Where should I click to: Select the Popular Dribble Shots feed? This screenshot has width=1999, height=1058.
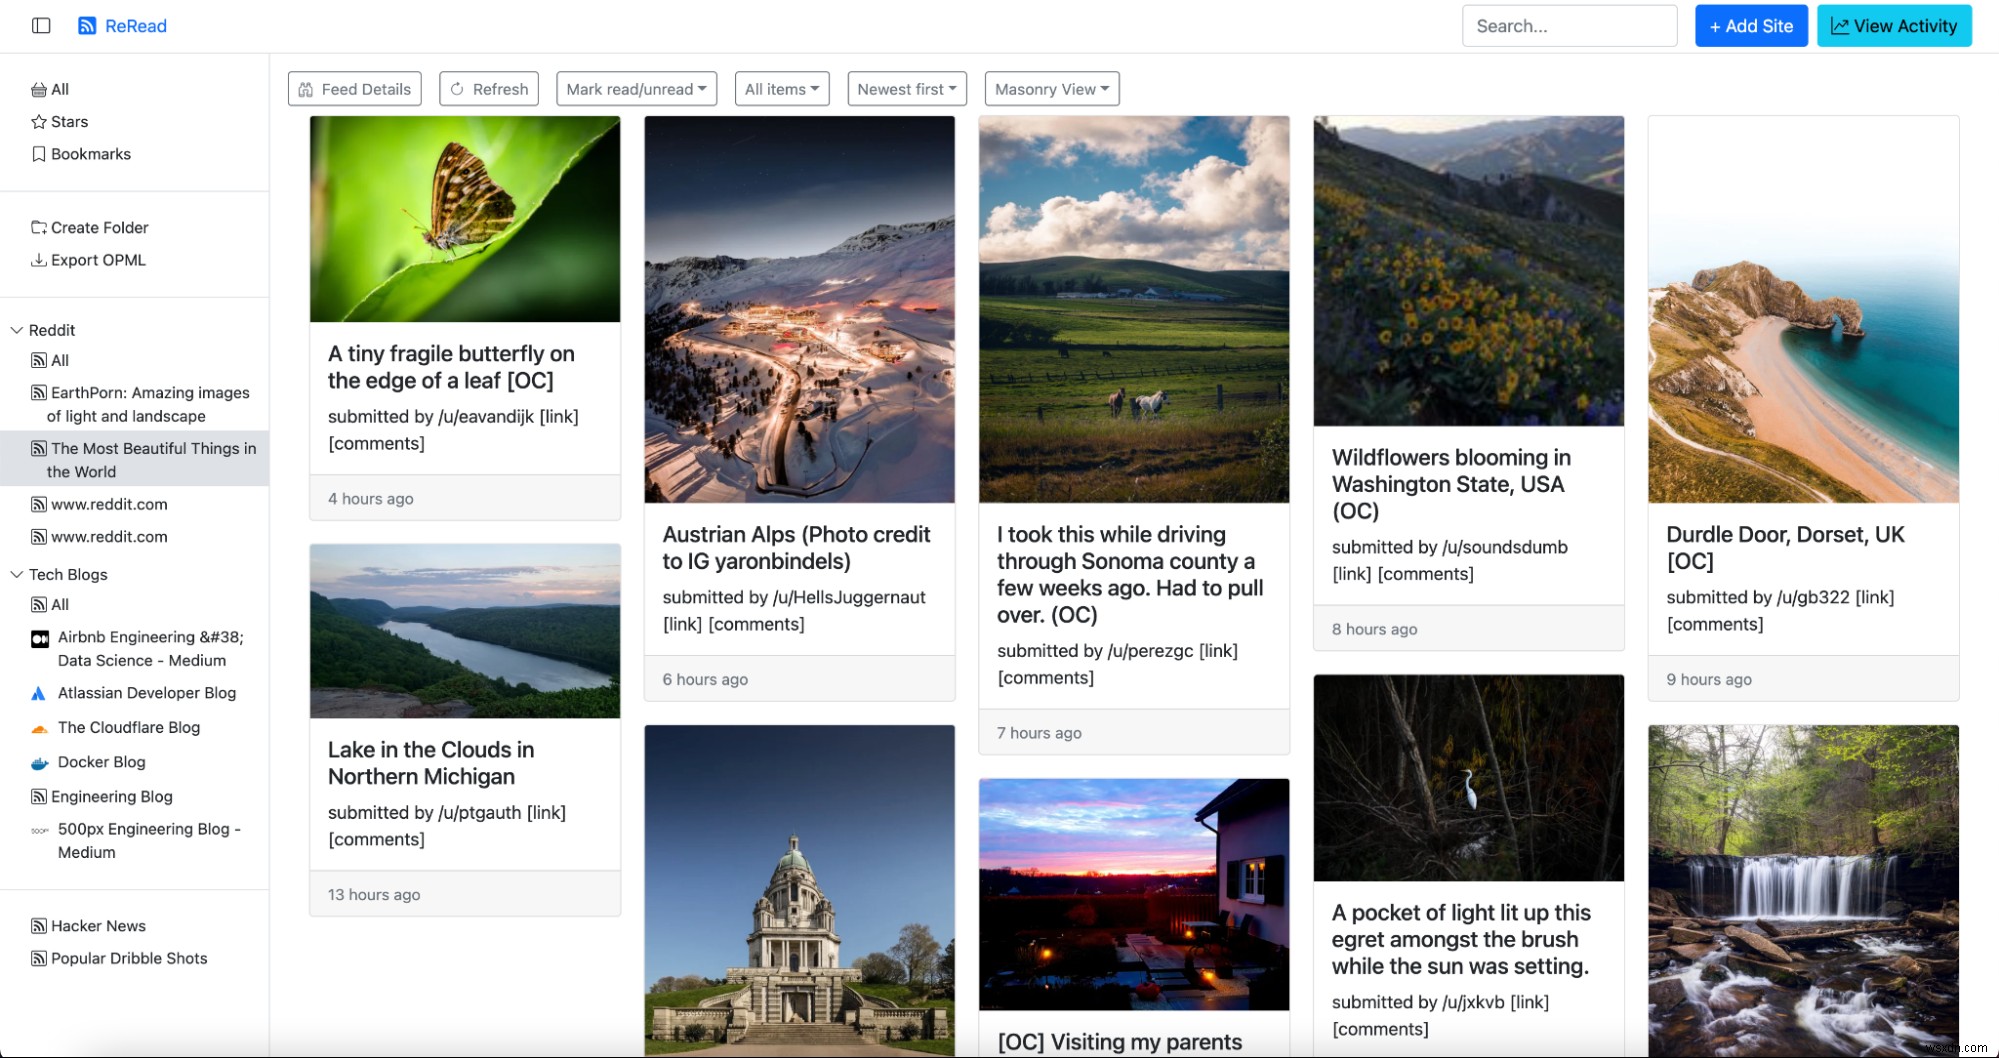(129, 959)
